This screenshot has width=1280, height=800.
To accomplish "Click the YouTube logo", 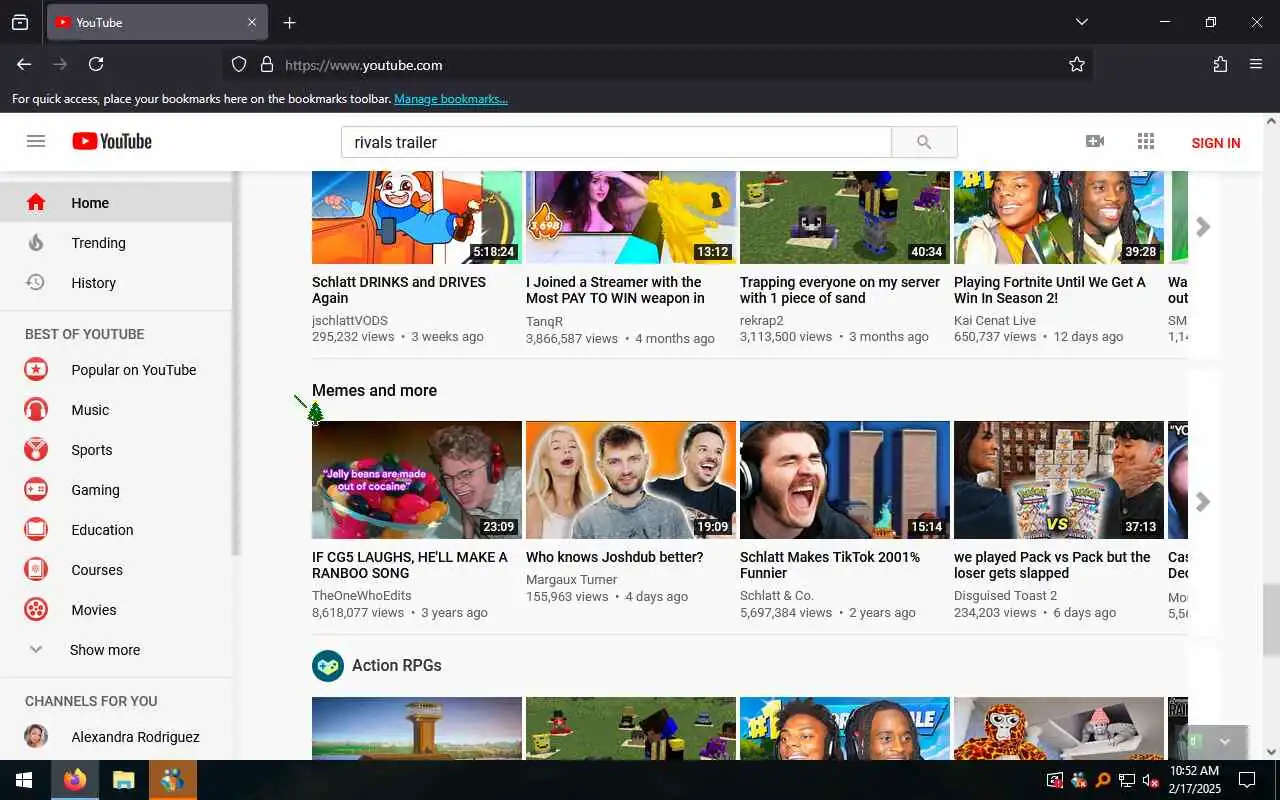I will [x=112, y=141].
